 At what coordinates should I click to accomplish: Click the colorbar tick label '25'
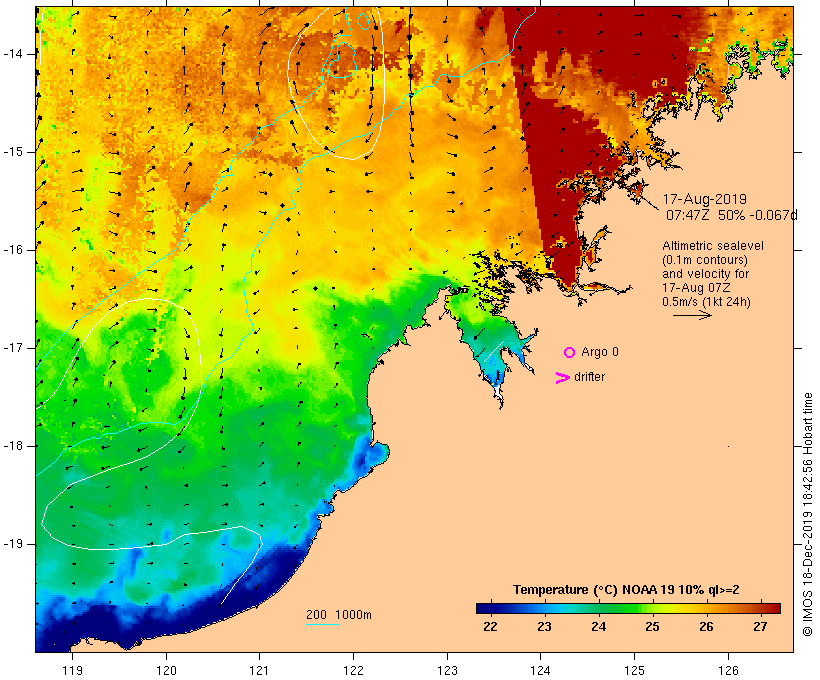(x=653, y=627)
